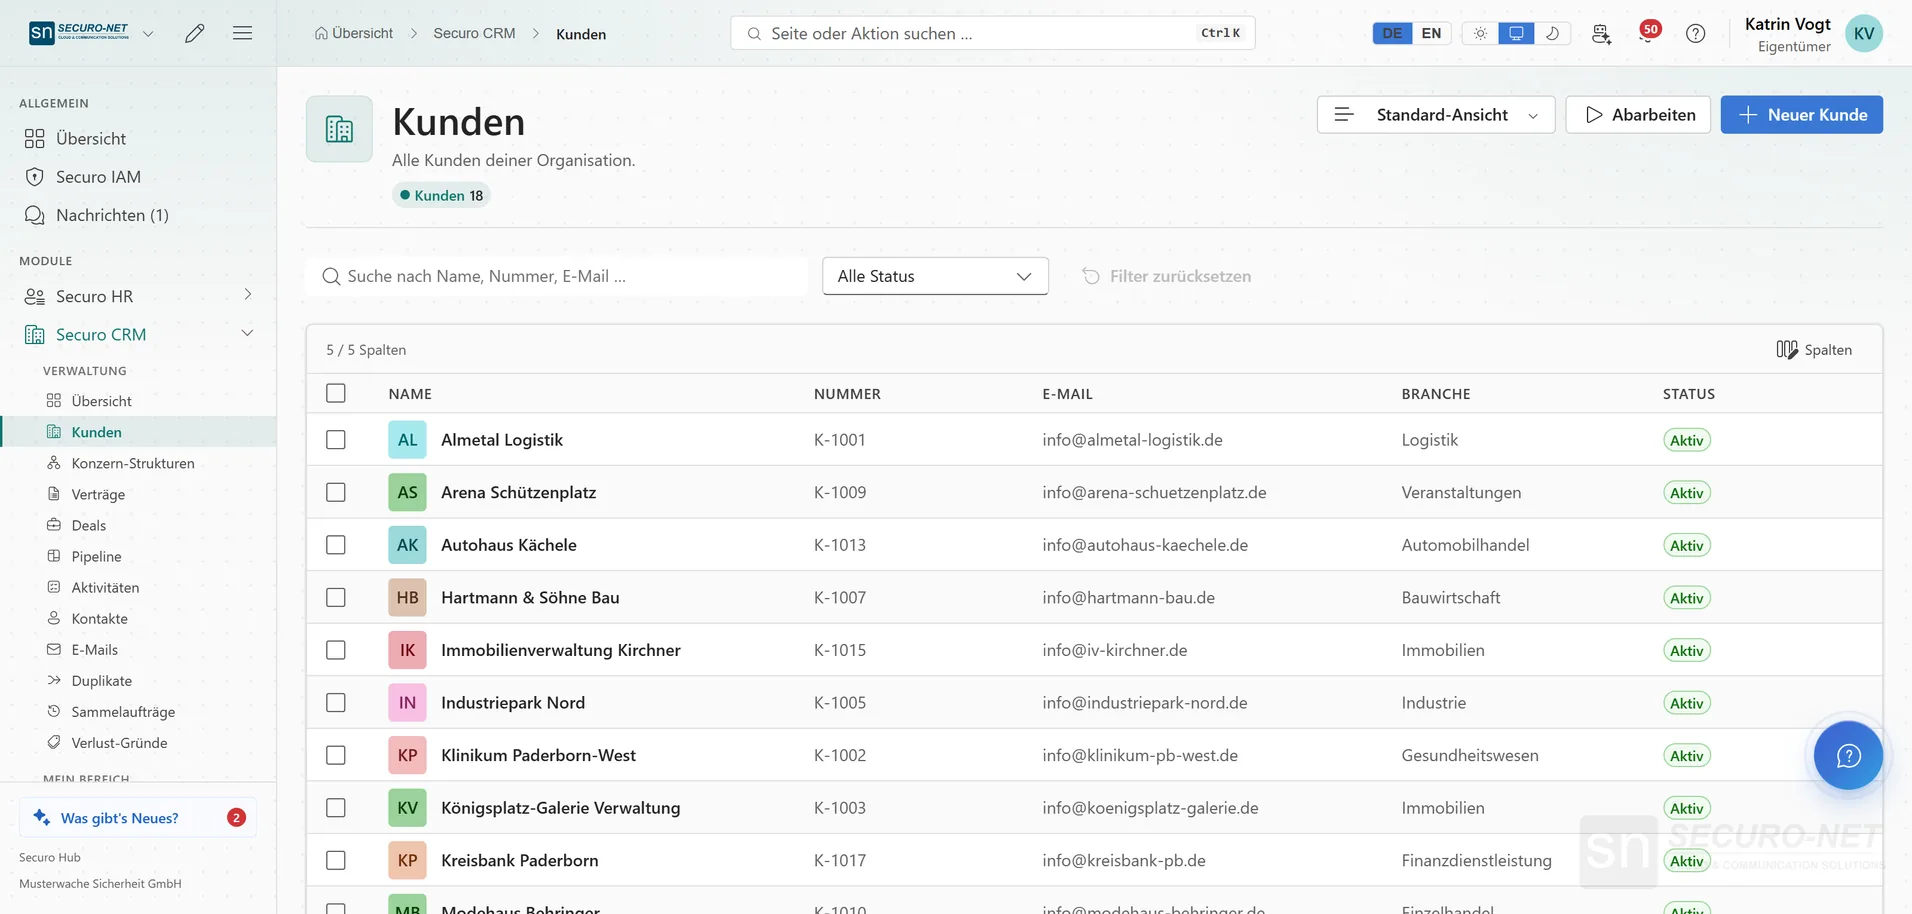
Task: Click the HB avatar of Hartmann & Söhne
Action: click(407, 597)
